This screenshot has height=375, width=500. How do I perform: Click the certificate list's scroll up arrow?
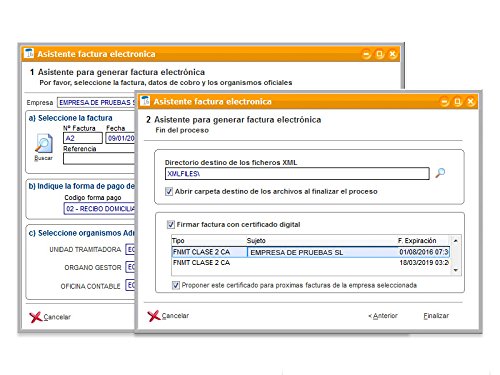(x=456, y=241)
